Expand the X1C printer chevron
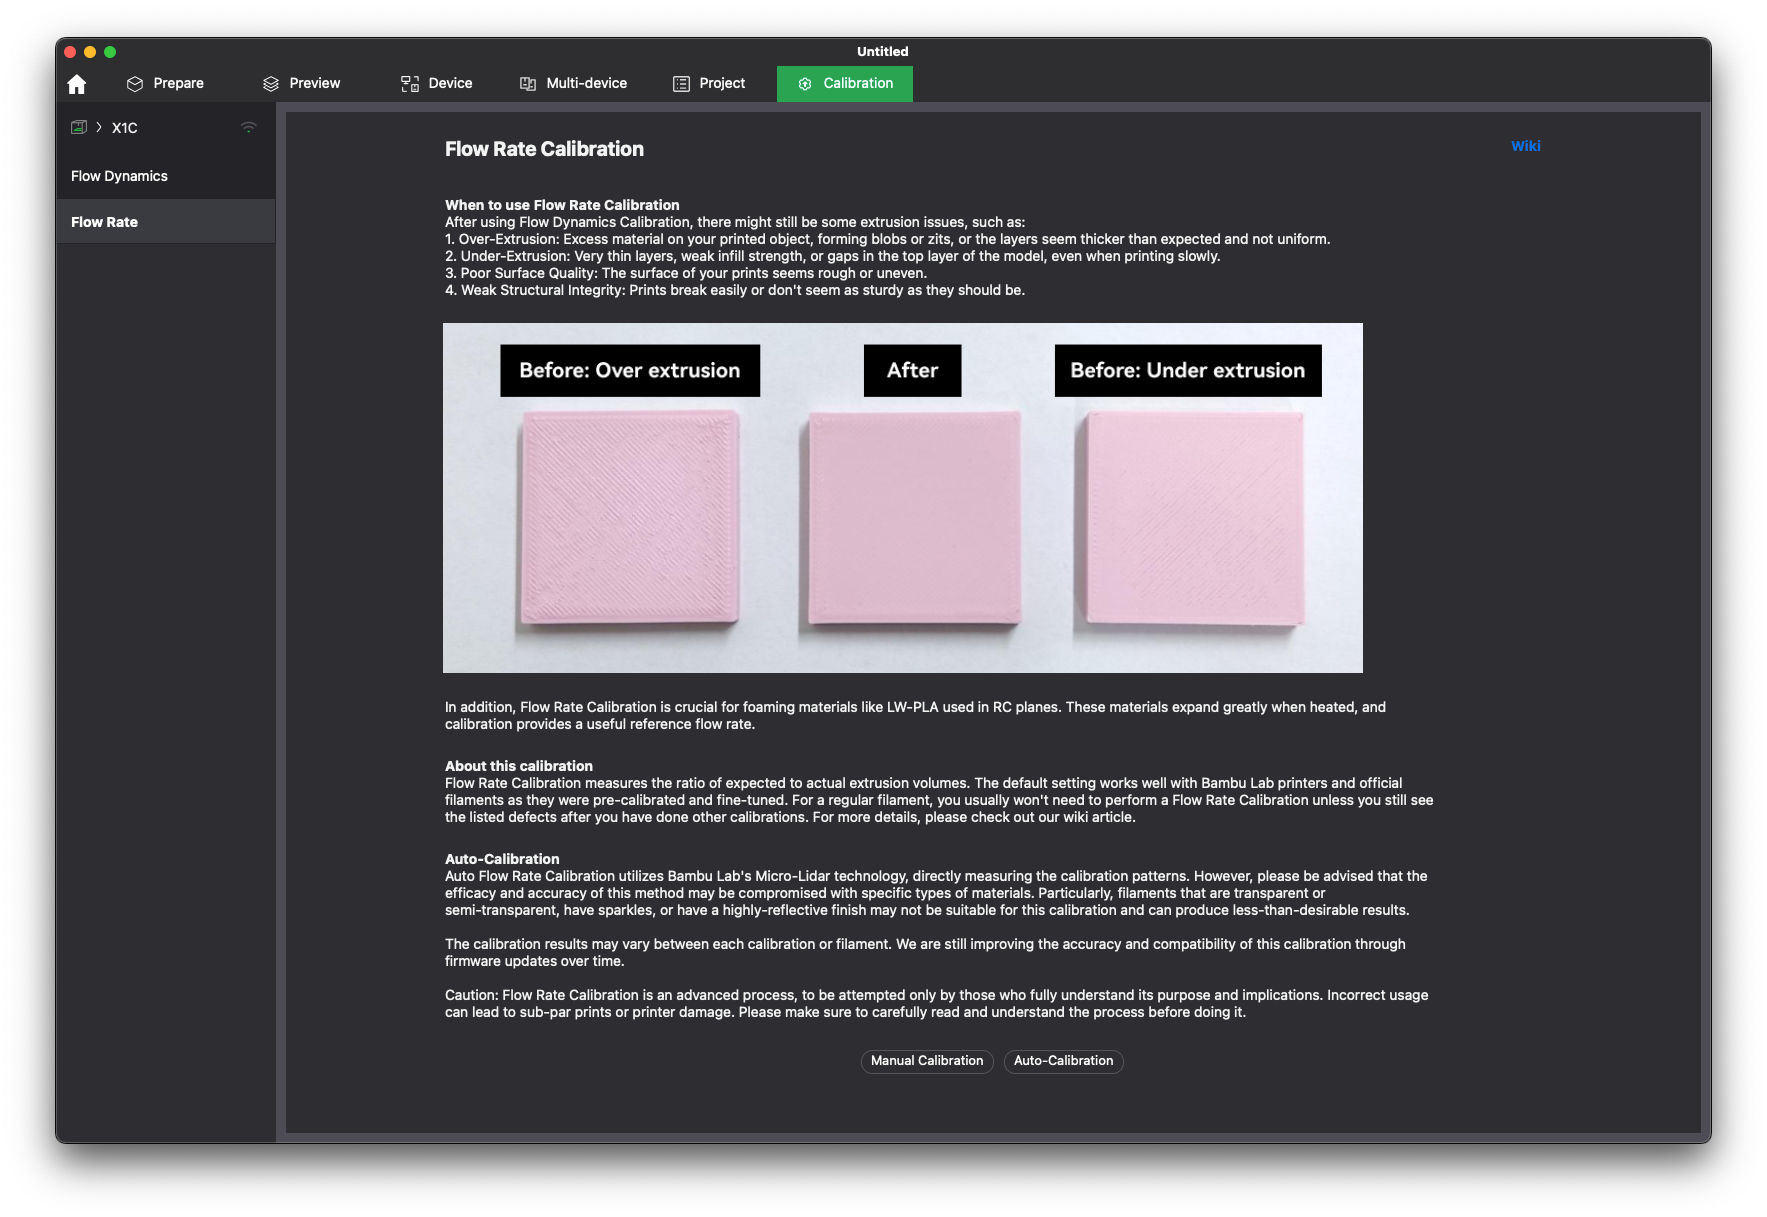Screen dimensions: 1767x1217 pyautogui.click(x=99, y=127)
